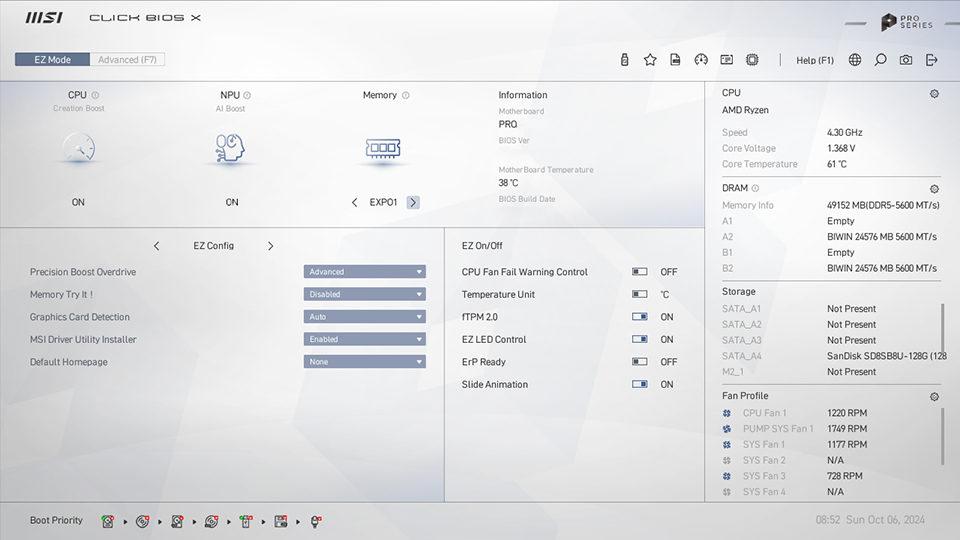
Task: Click the USB flash drive icon
Action: click(x=625, y=60)
